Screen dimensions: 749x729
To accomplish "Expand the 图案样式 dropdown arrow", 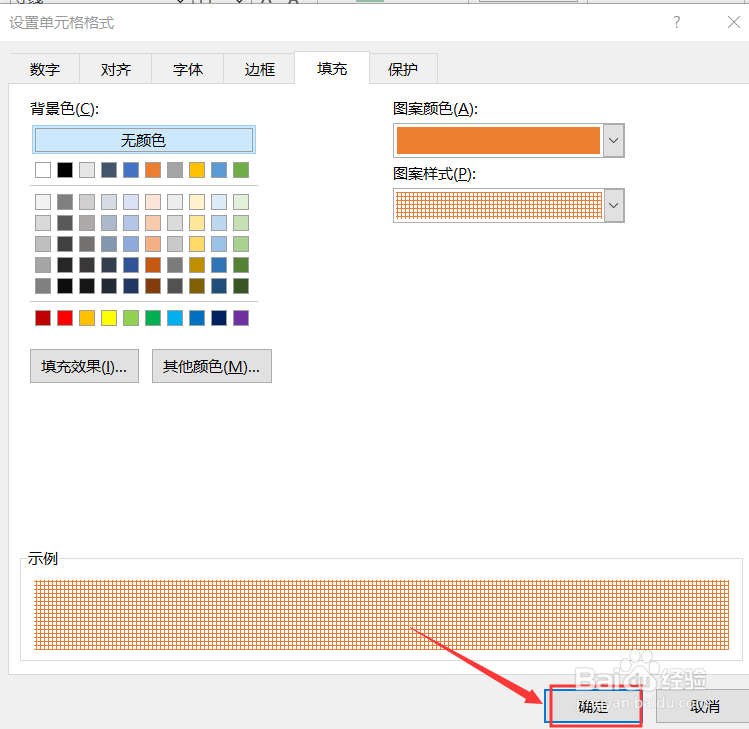I will pyautogui.click(x=614, y=205).
